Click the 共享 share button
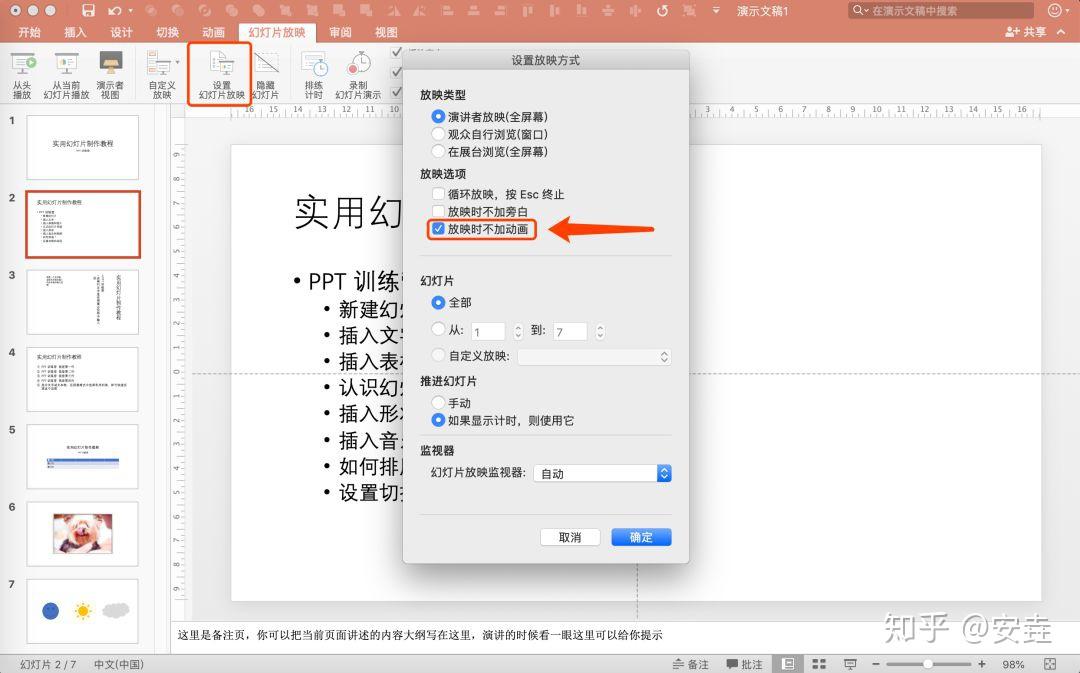 [x=1026, y=32]
